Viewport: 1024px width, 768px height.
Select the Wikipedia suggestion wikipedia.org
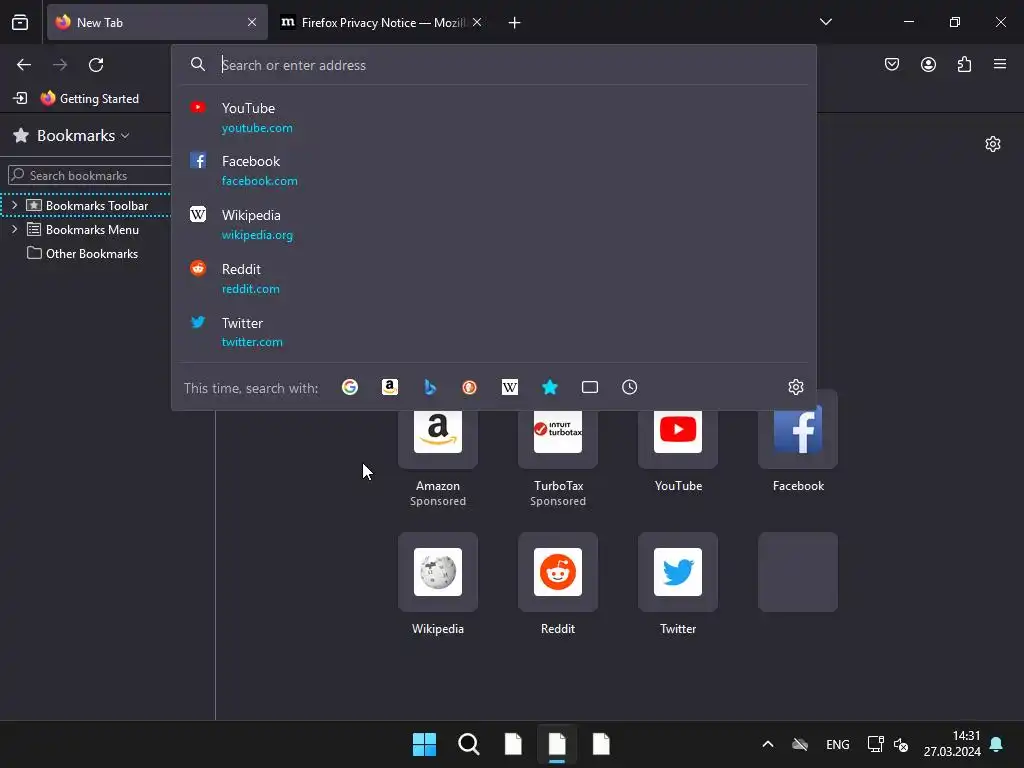pos(494,224)
